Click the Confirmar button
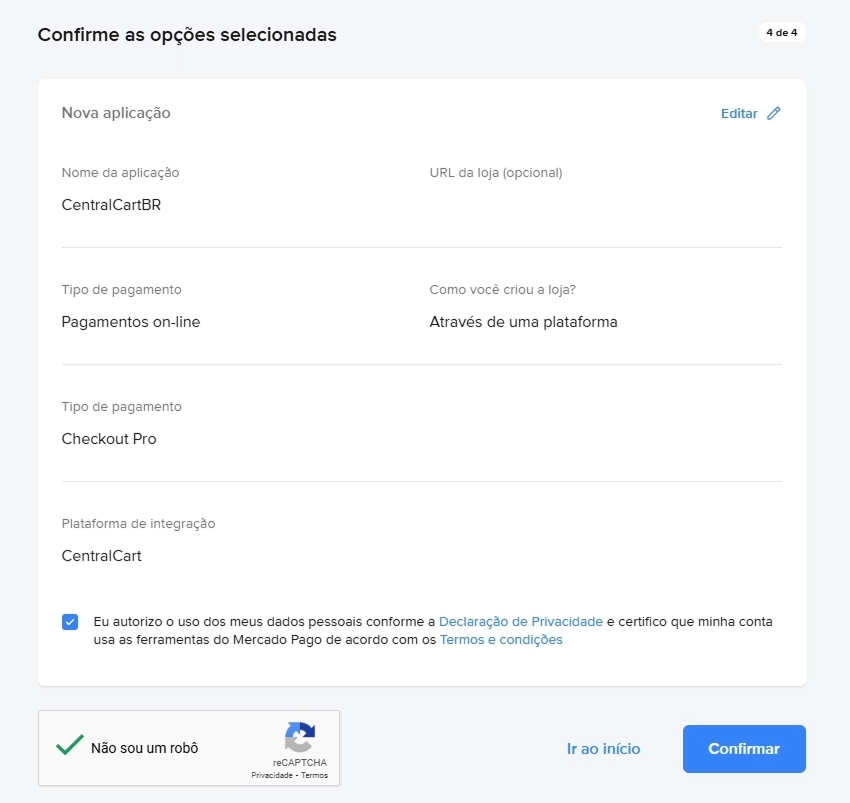Viewport: 850px width, 803px height. click(x=744, y=748)
